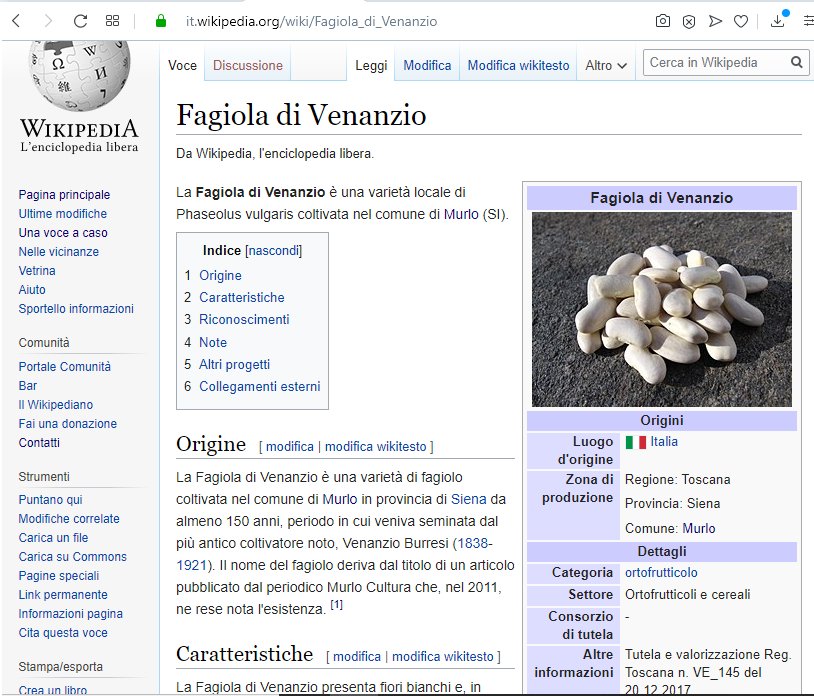This screenshot has width=814, height=696.
Task: Take a snapshot with the camera icon
Action: tap(663, 21)
